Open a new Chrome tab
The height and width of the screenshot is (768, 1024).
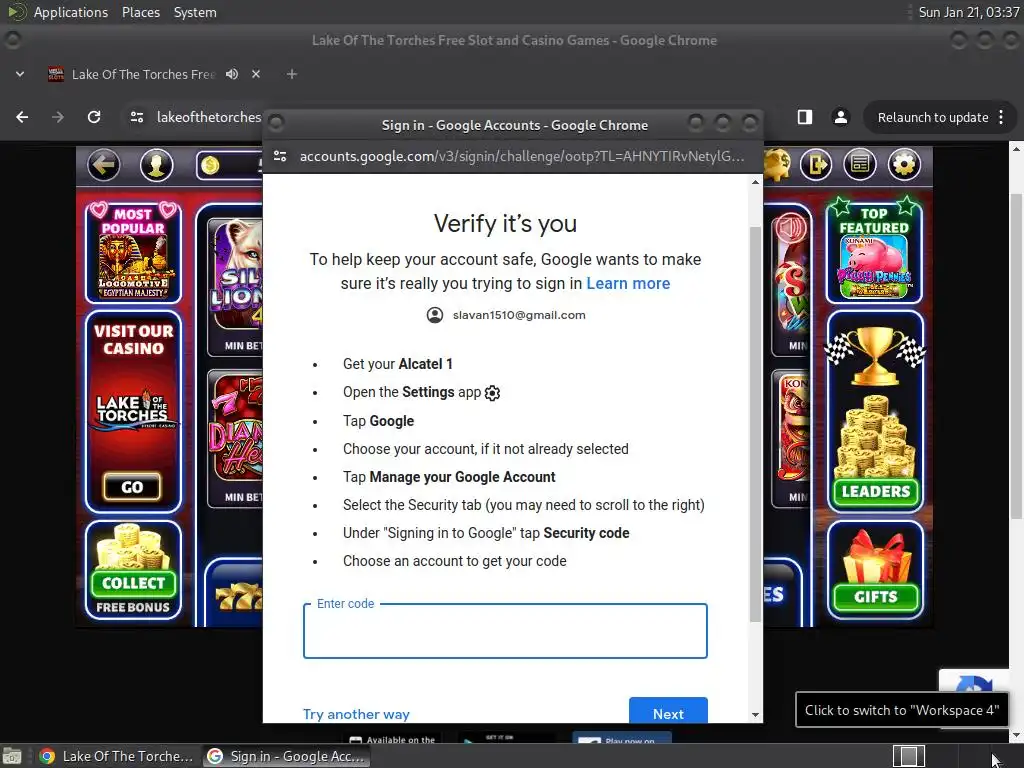point(292,74)
